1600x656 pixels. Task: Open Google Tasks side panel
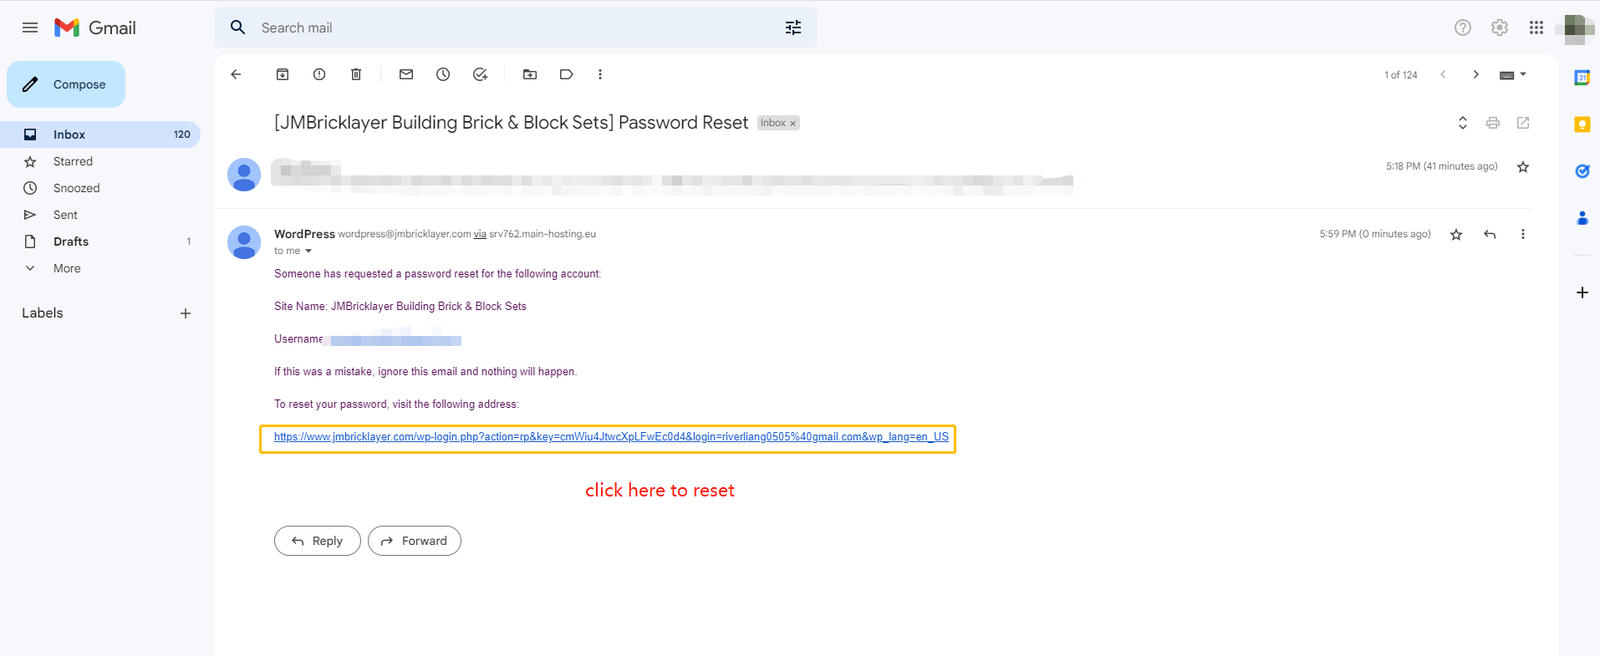1582,171
